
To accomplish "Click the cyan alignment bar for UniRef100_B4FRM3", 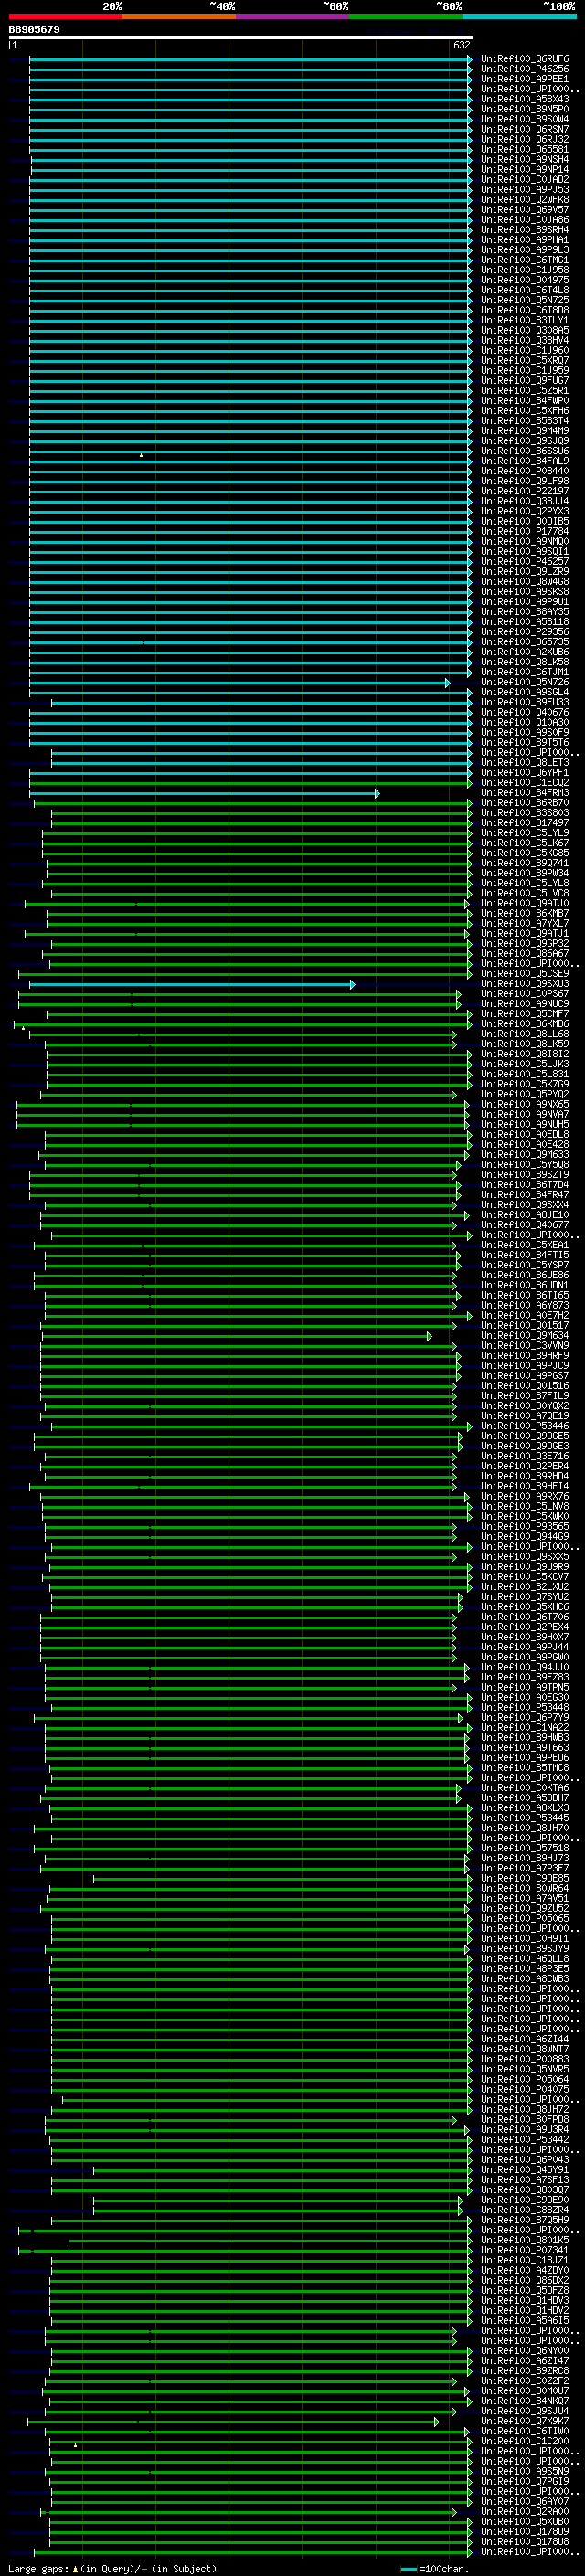I will (x=206, y=793).
